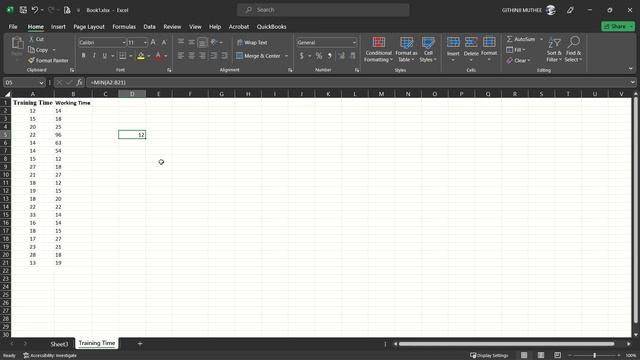
Task: Open Find & Select menu
Action: pos(573,49)
